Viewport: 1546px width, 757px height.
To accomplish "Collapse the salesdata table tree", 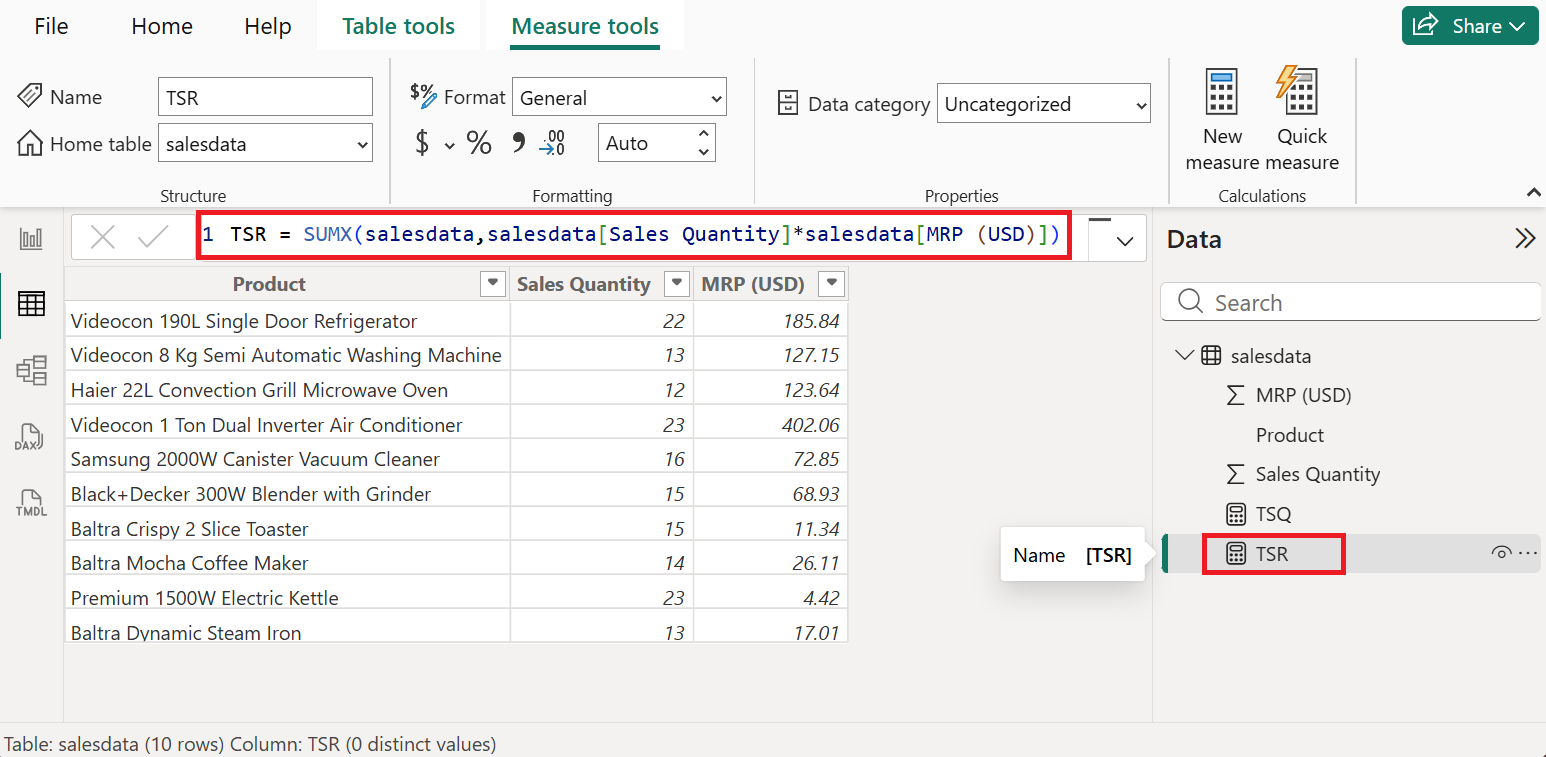I will click(x=1184, y=355).
